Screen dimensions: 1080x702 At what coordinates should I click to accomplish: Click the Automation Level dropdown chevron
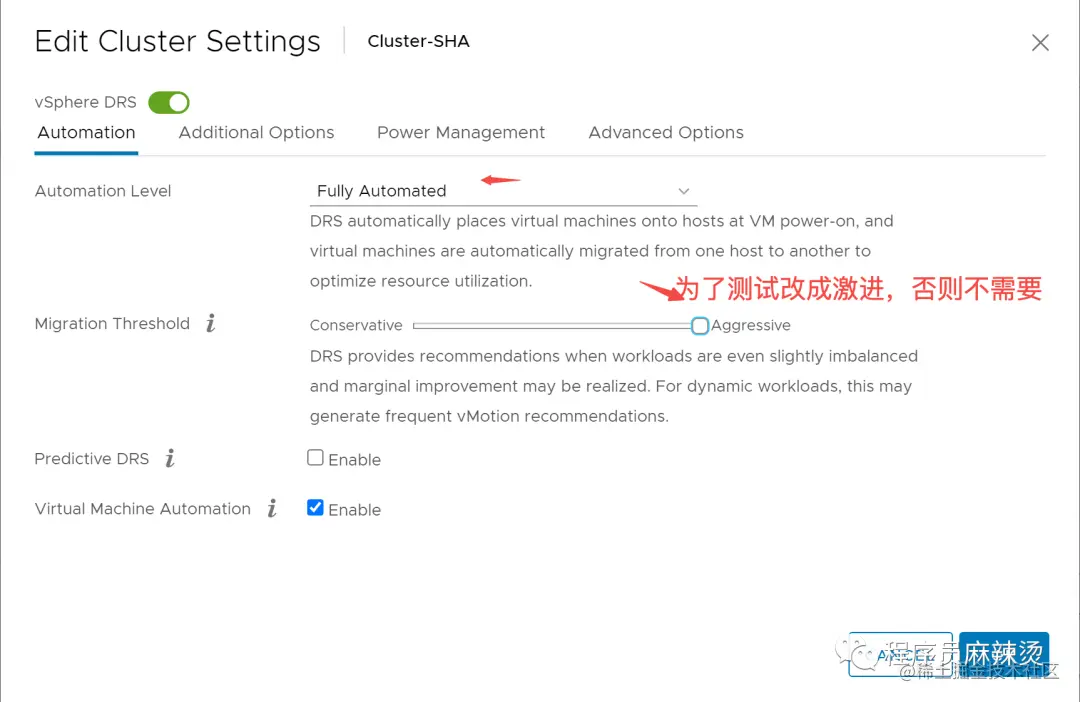[683, 191]
